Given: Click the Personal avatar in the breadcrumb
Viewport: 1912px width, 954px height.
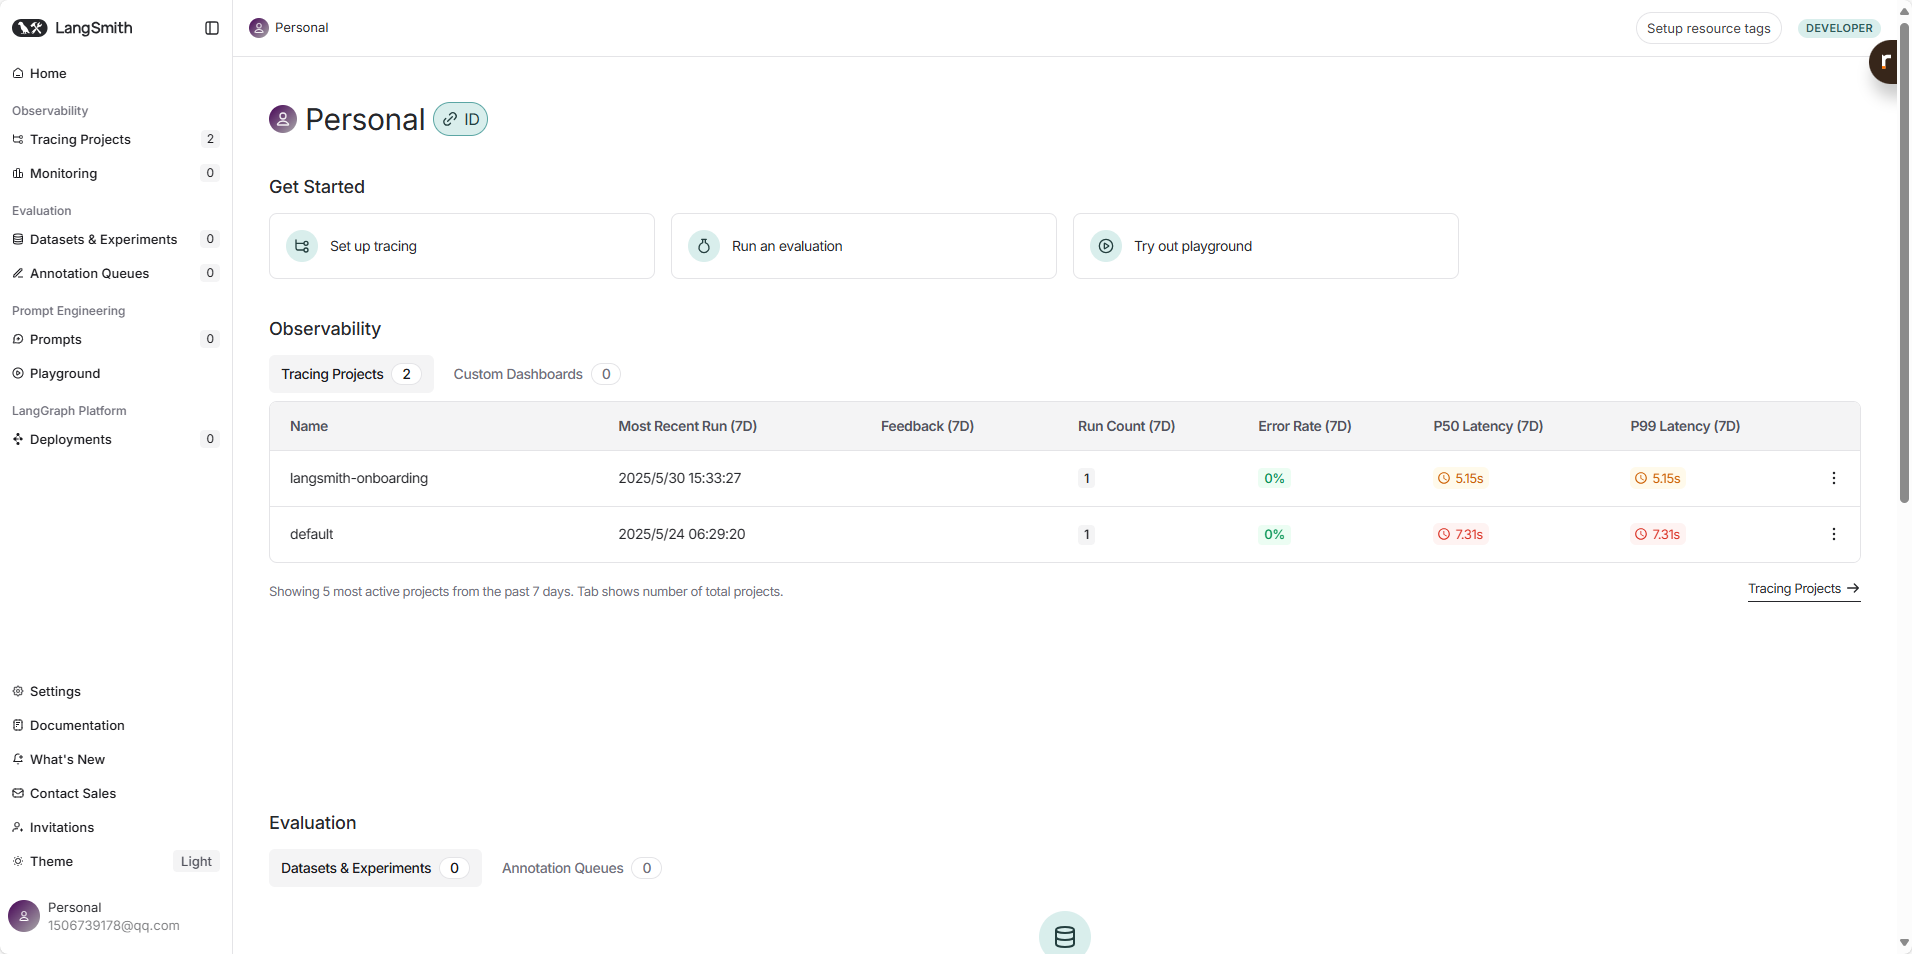Looking at the screenshot, I should [259, 28].
